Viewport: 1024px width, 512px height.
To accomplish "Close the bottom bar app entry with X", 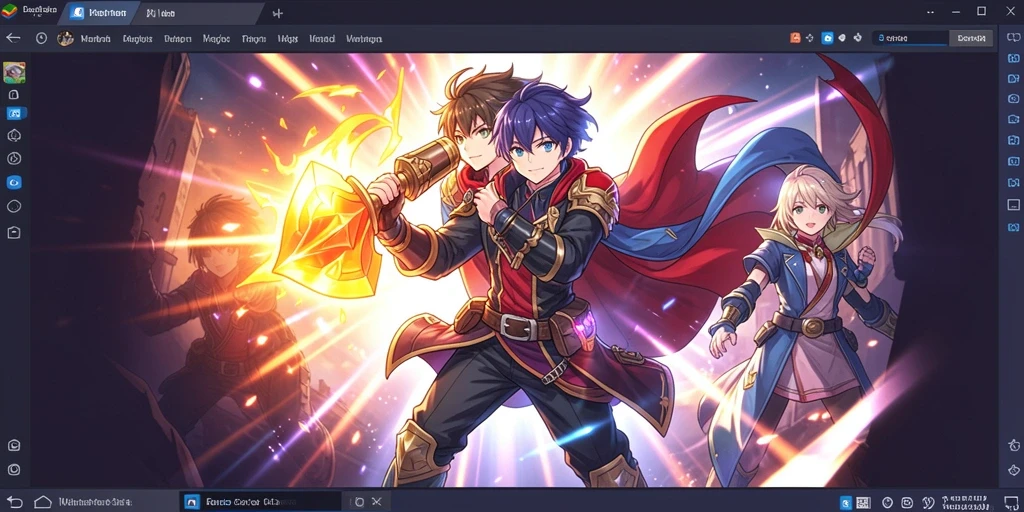I will [376, 502].
